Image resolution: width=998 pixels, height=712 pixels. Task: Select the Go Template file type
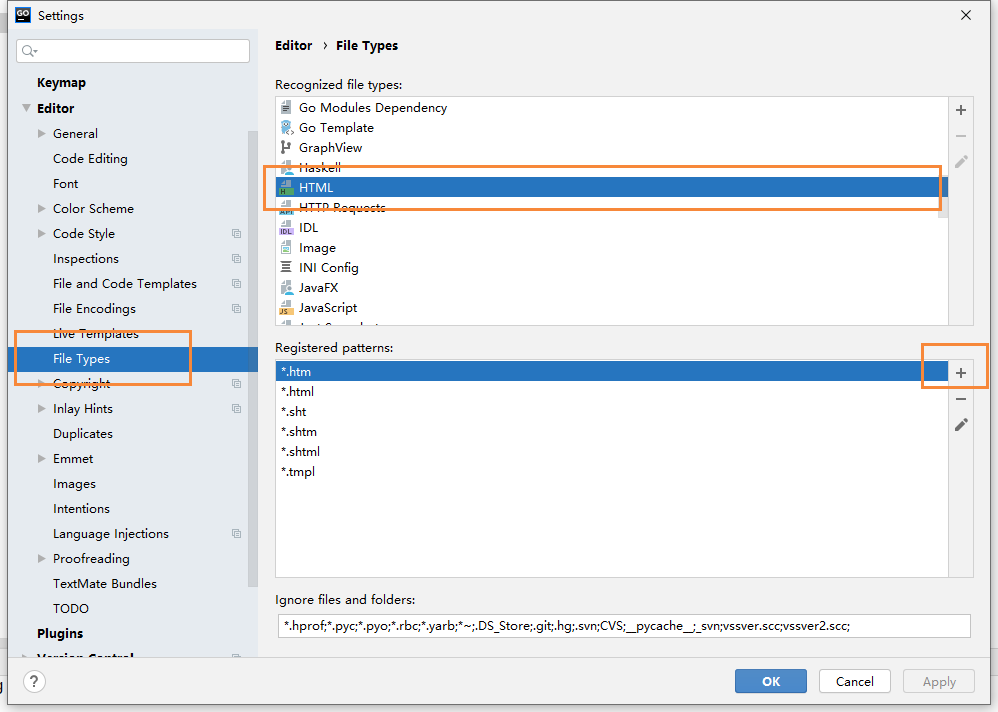click(x=336, y=128)
